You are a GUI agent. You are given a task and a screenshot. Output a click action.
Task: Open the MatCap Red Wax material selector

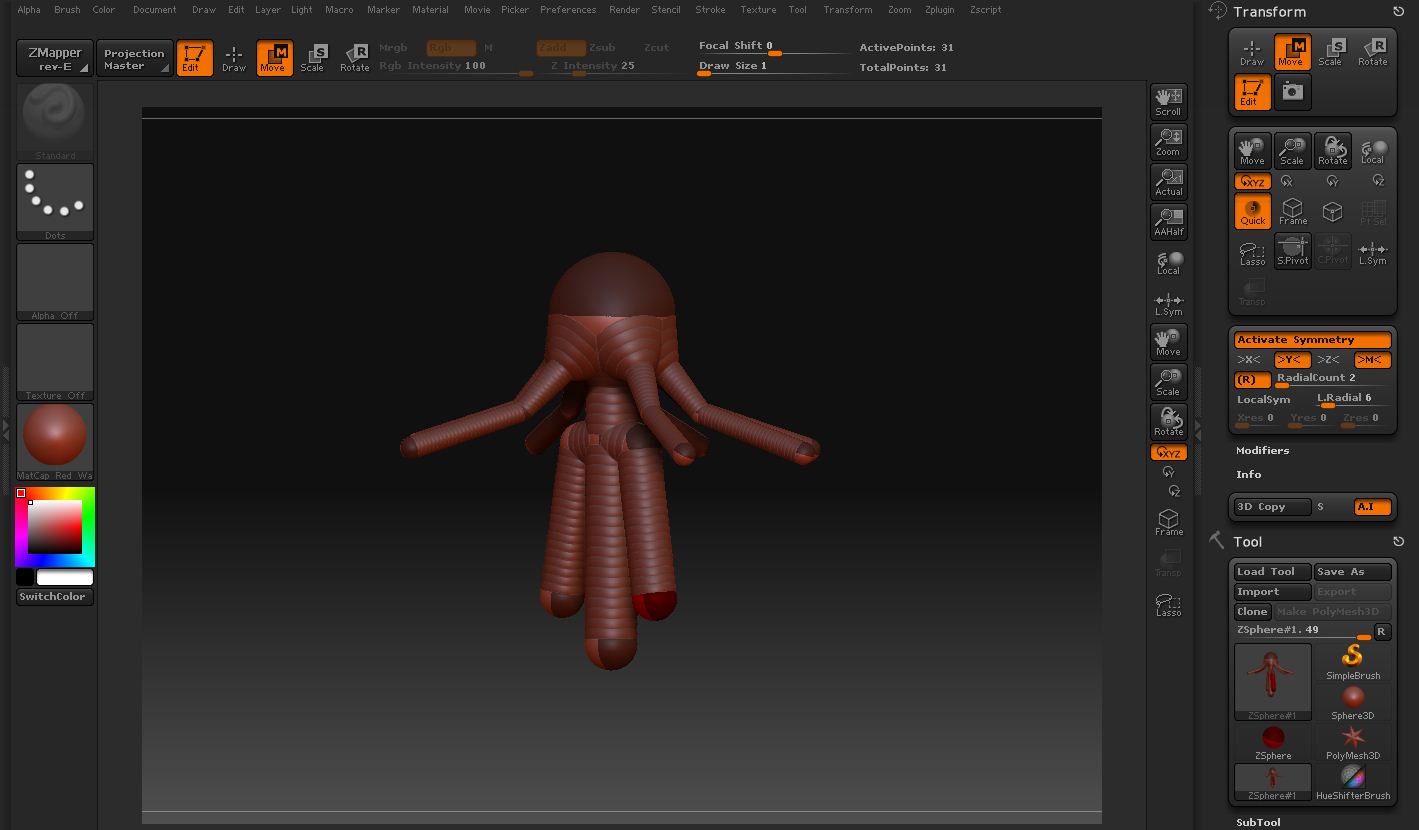click(55, 442)
